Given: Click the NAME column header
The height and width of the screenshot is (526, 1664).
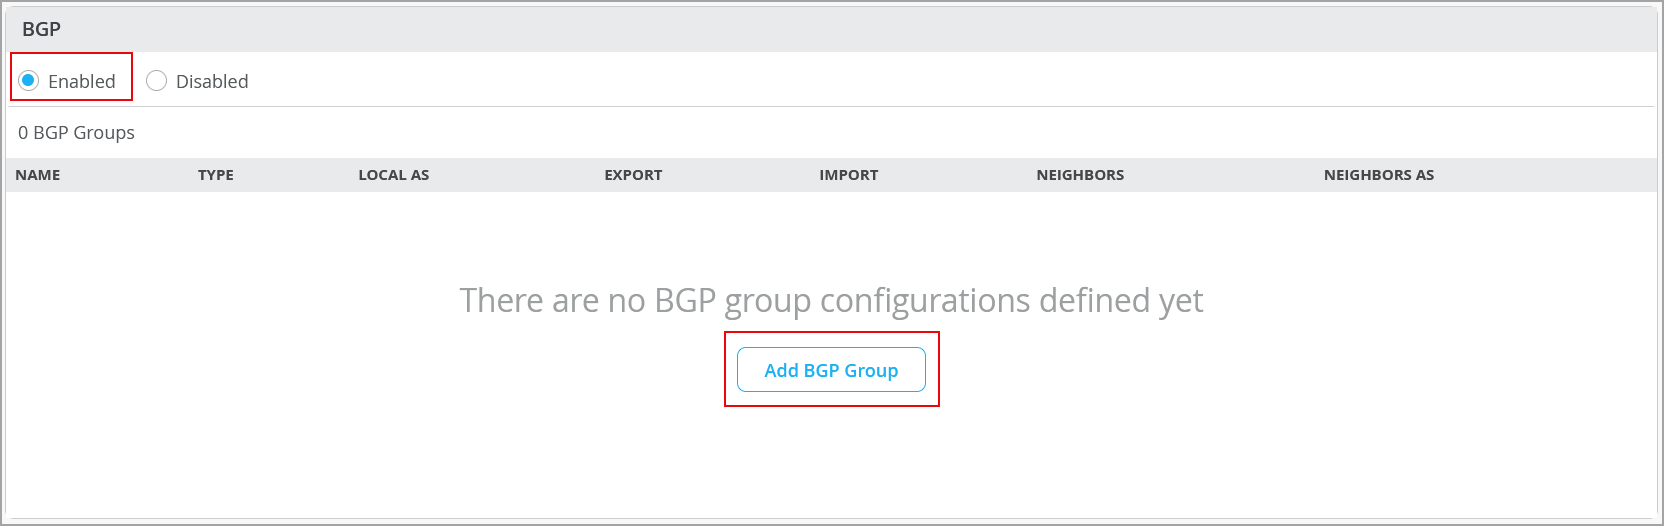Looking at the screenshot, I should (38, 175).
